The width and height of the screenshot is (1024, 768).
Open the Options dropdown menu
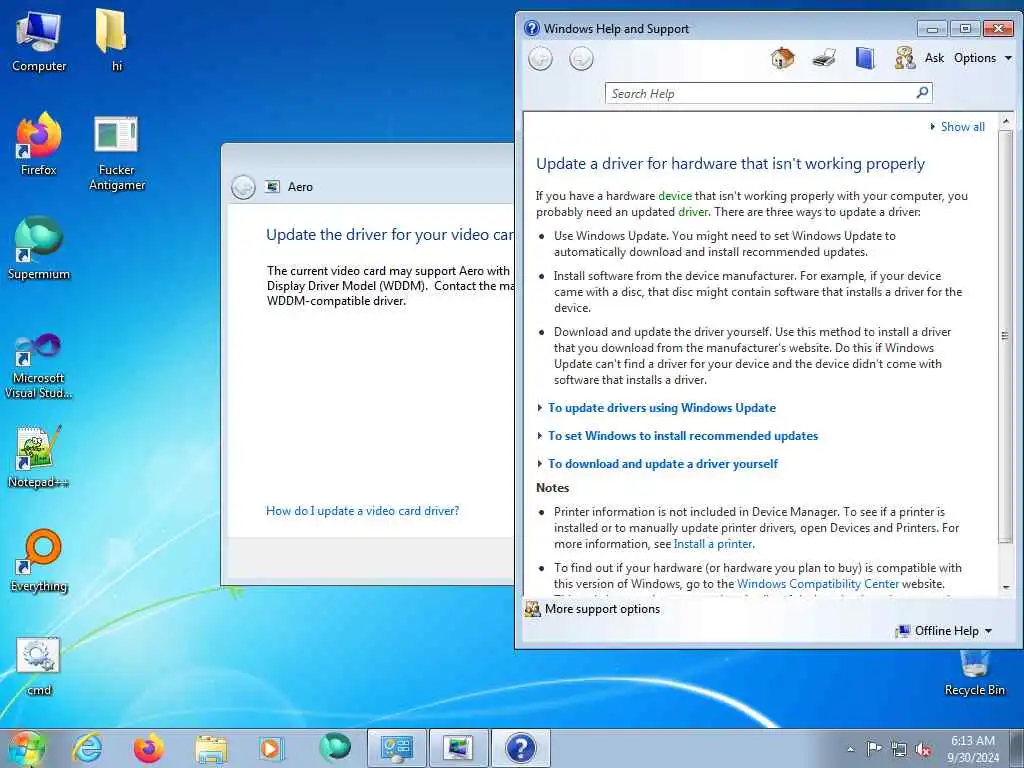click(x=983, y=58)
